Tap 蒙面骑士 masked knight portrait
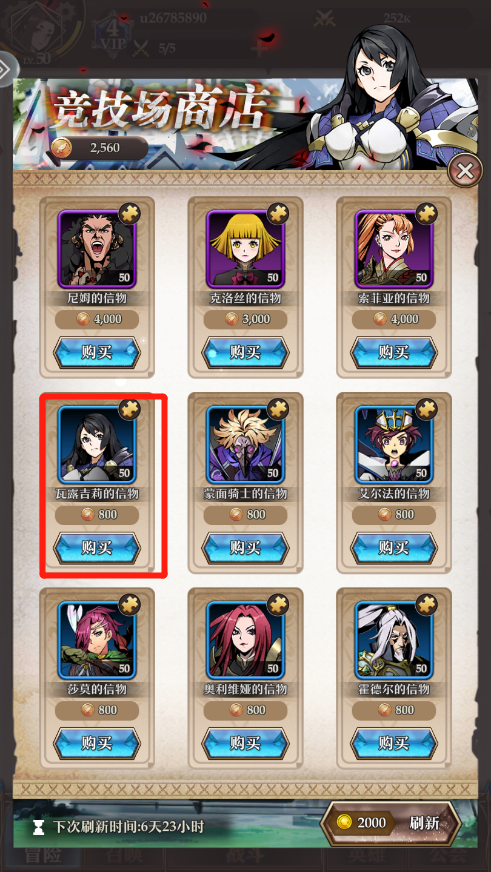Screen dimensions: 491x872 point(245,444)
